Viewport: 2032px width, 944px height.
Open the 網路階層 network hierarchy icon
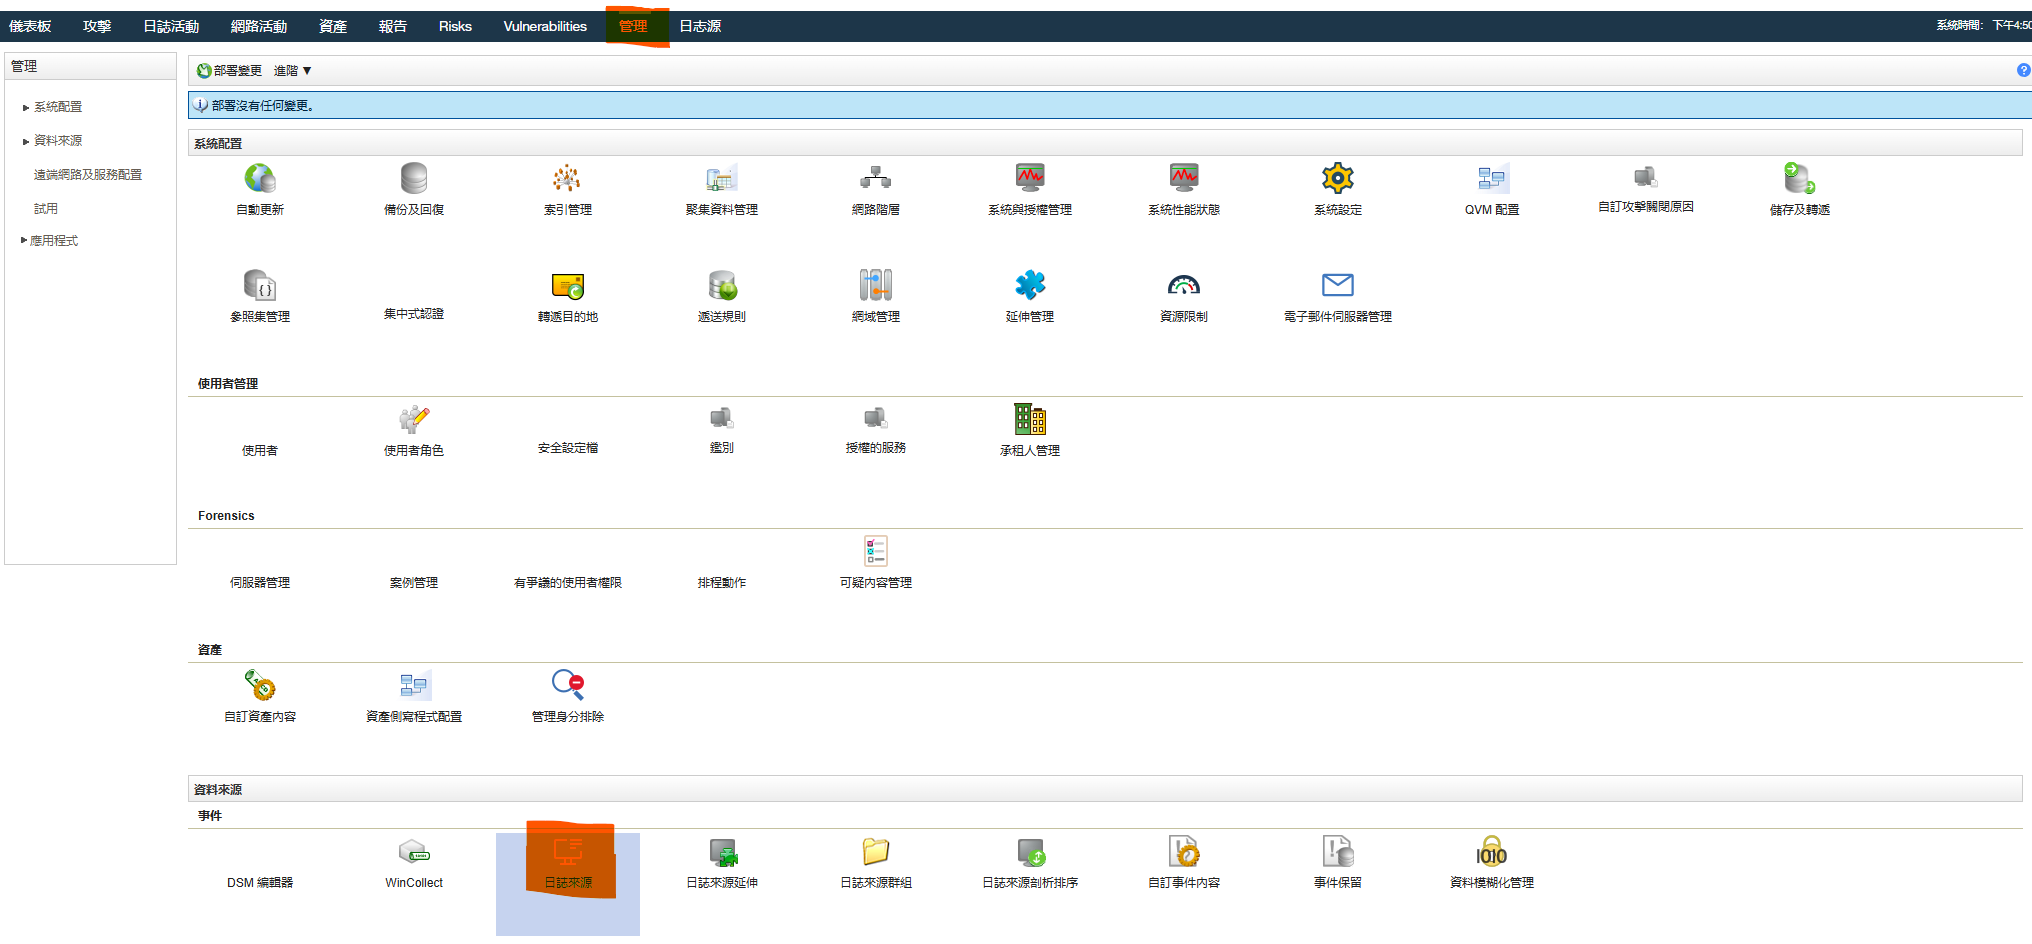coord(875,180)
